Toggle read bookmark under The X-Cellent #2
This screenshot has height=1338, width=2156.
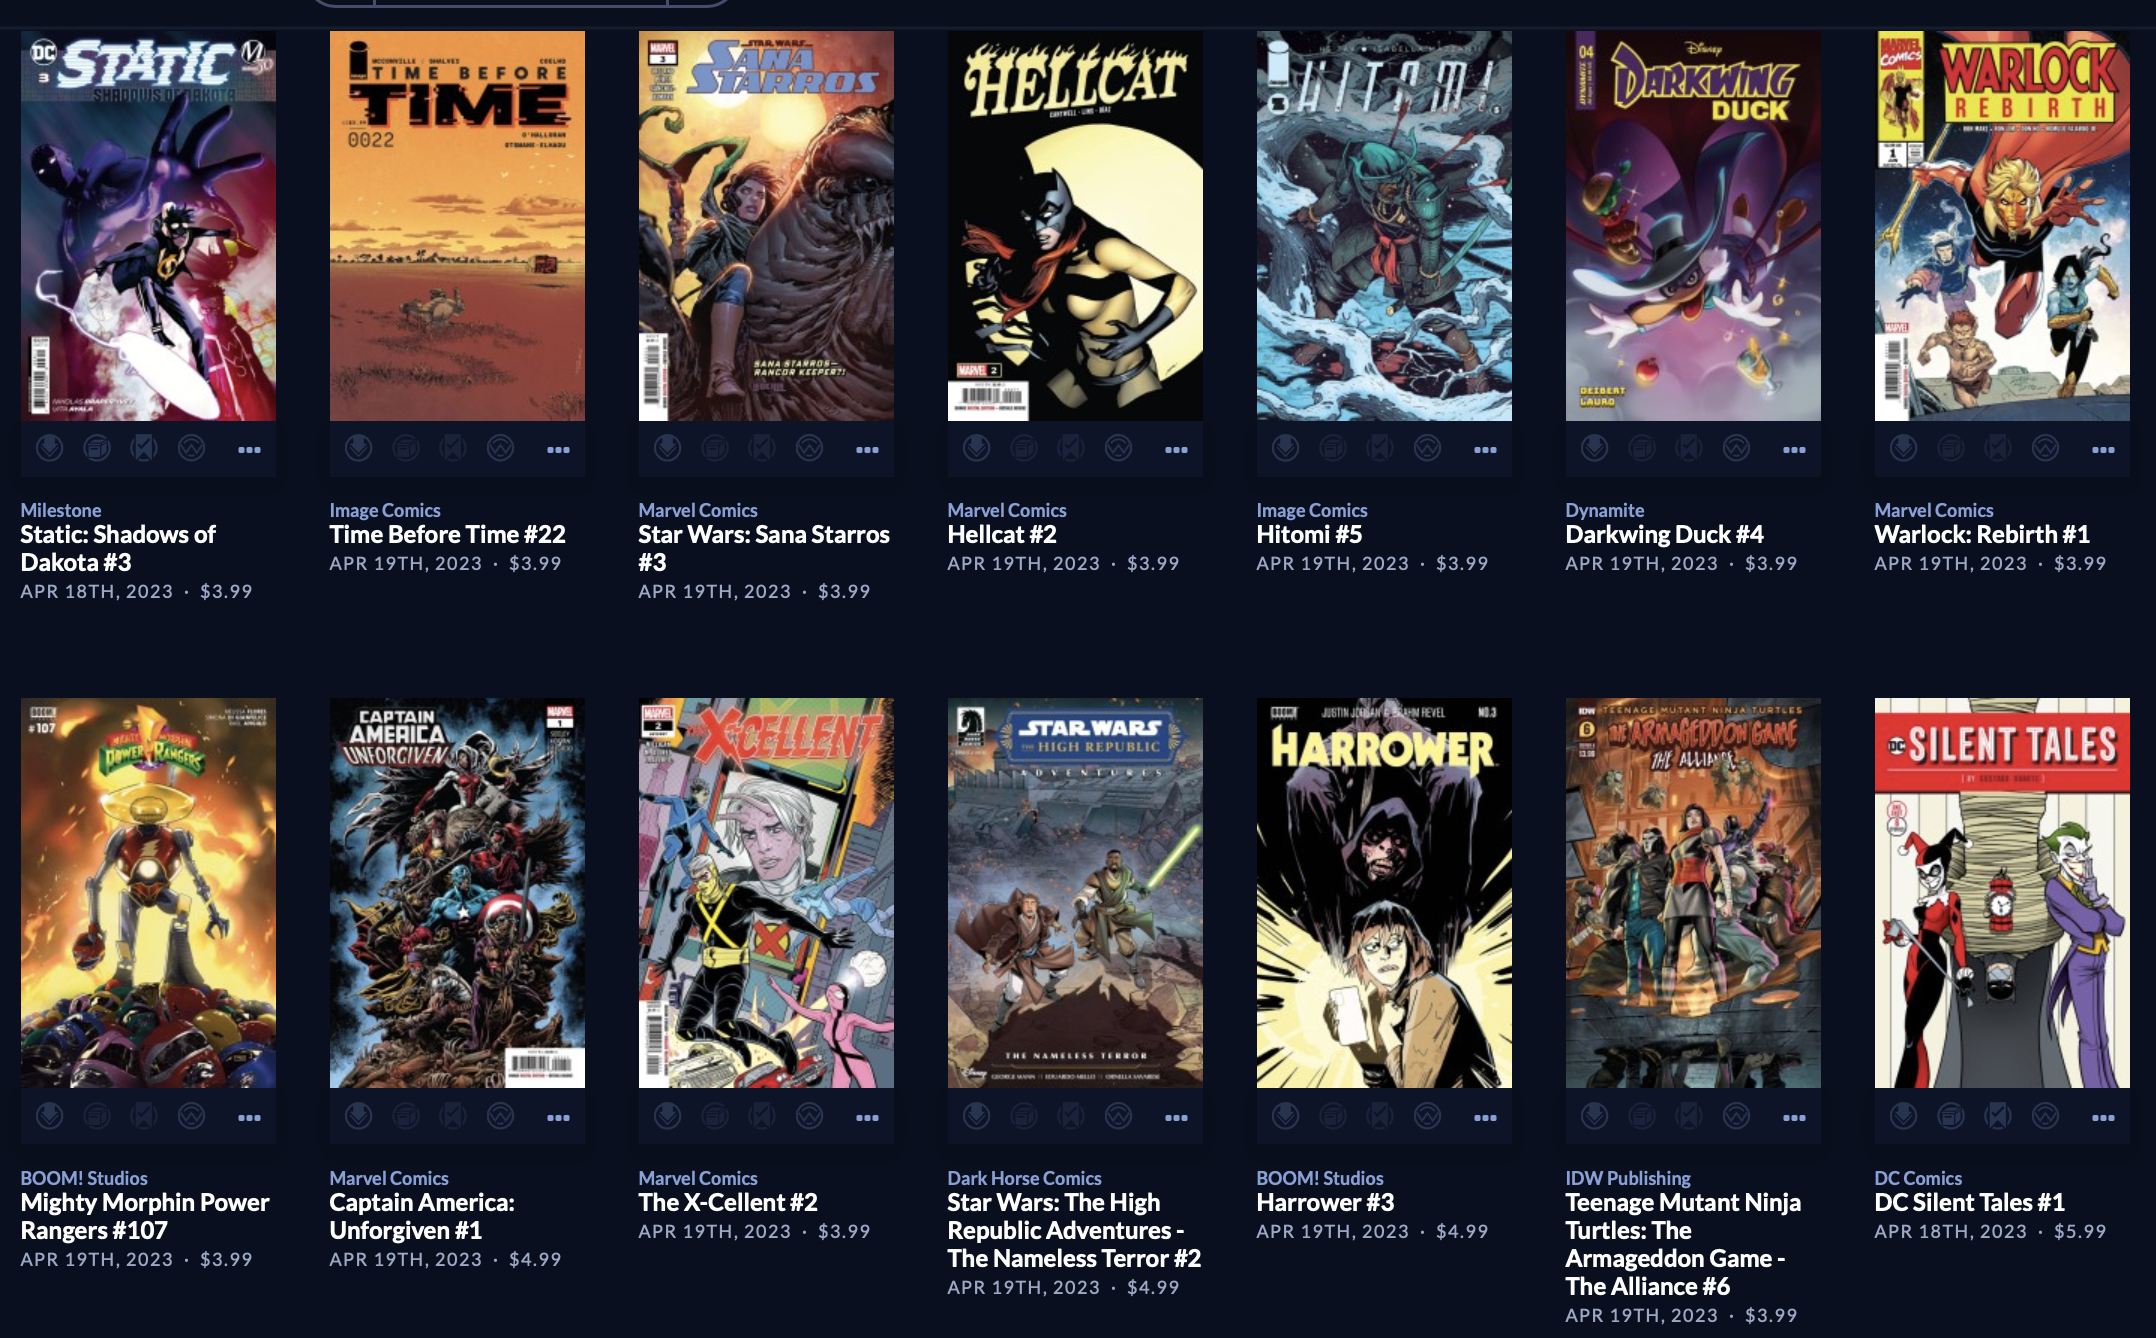762,1115
